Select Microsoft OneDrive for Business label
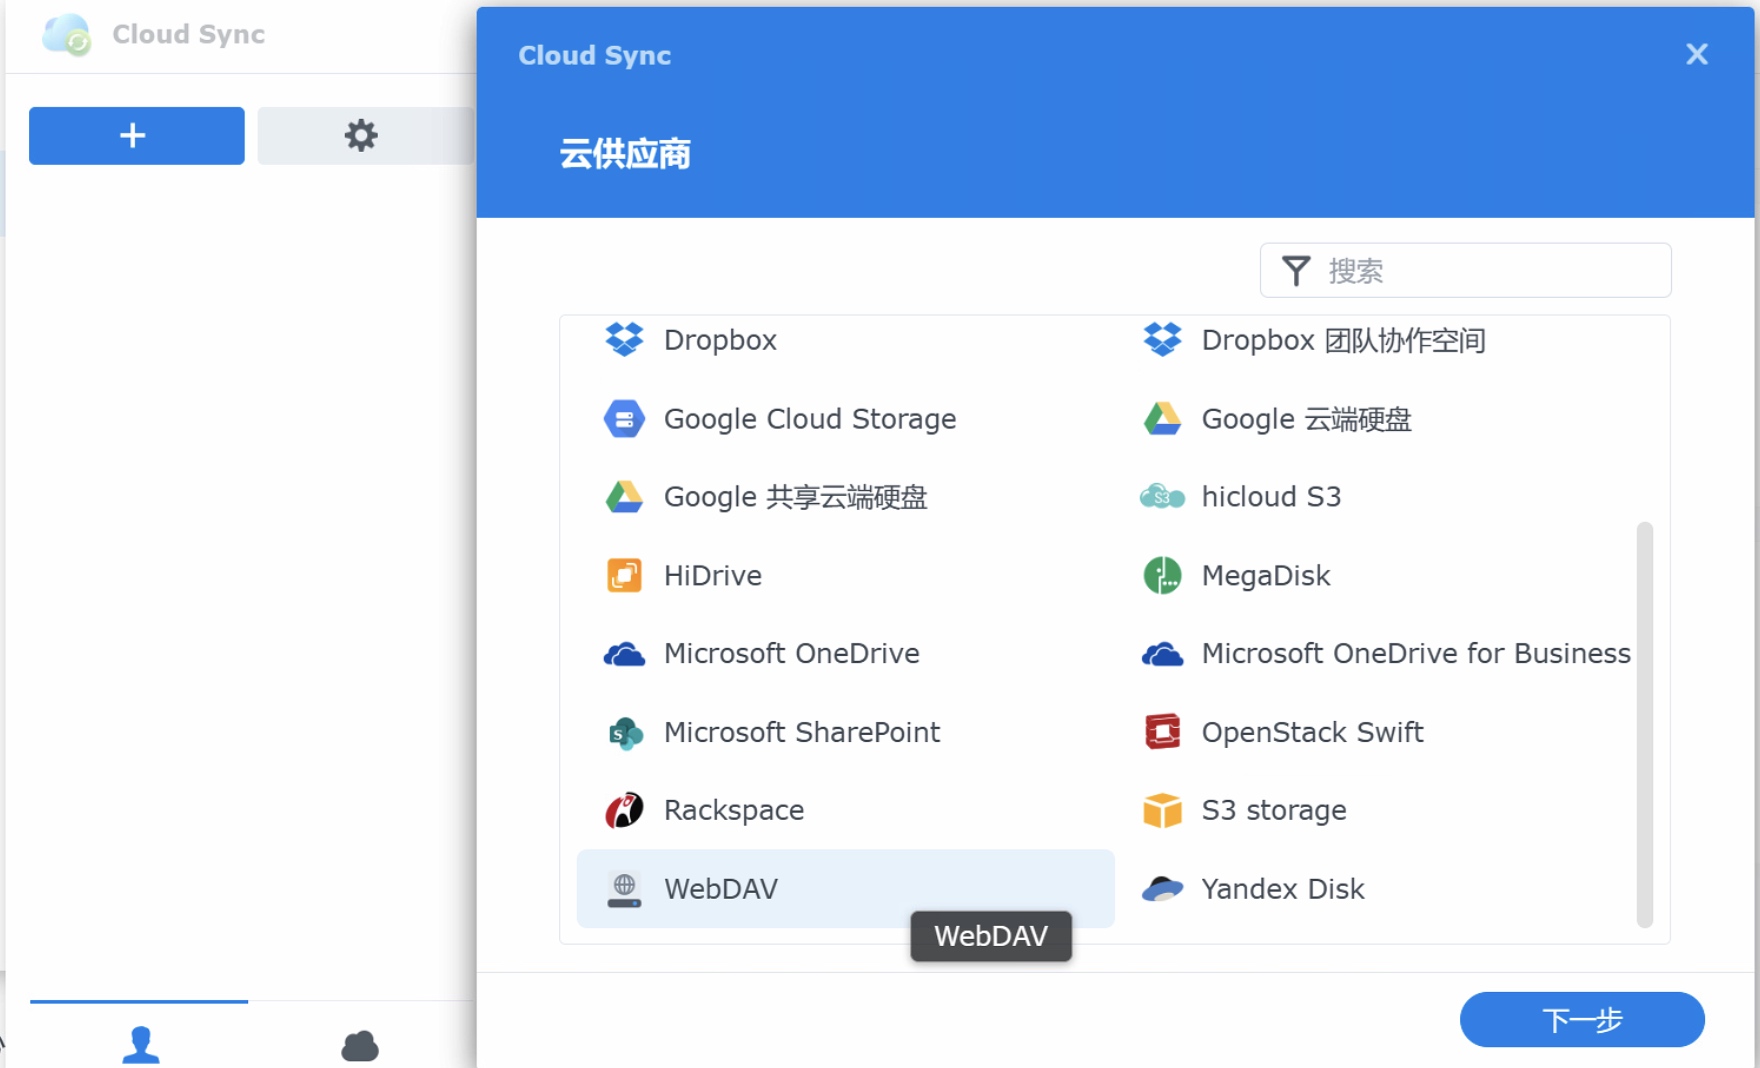Screen dimensions: 1760x1068 [1416, 654]
